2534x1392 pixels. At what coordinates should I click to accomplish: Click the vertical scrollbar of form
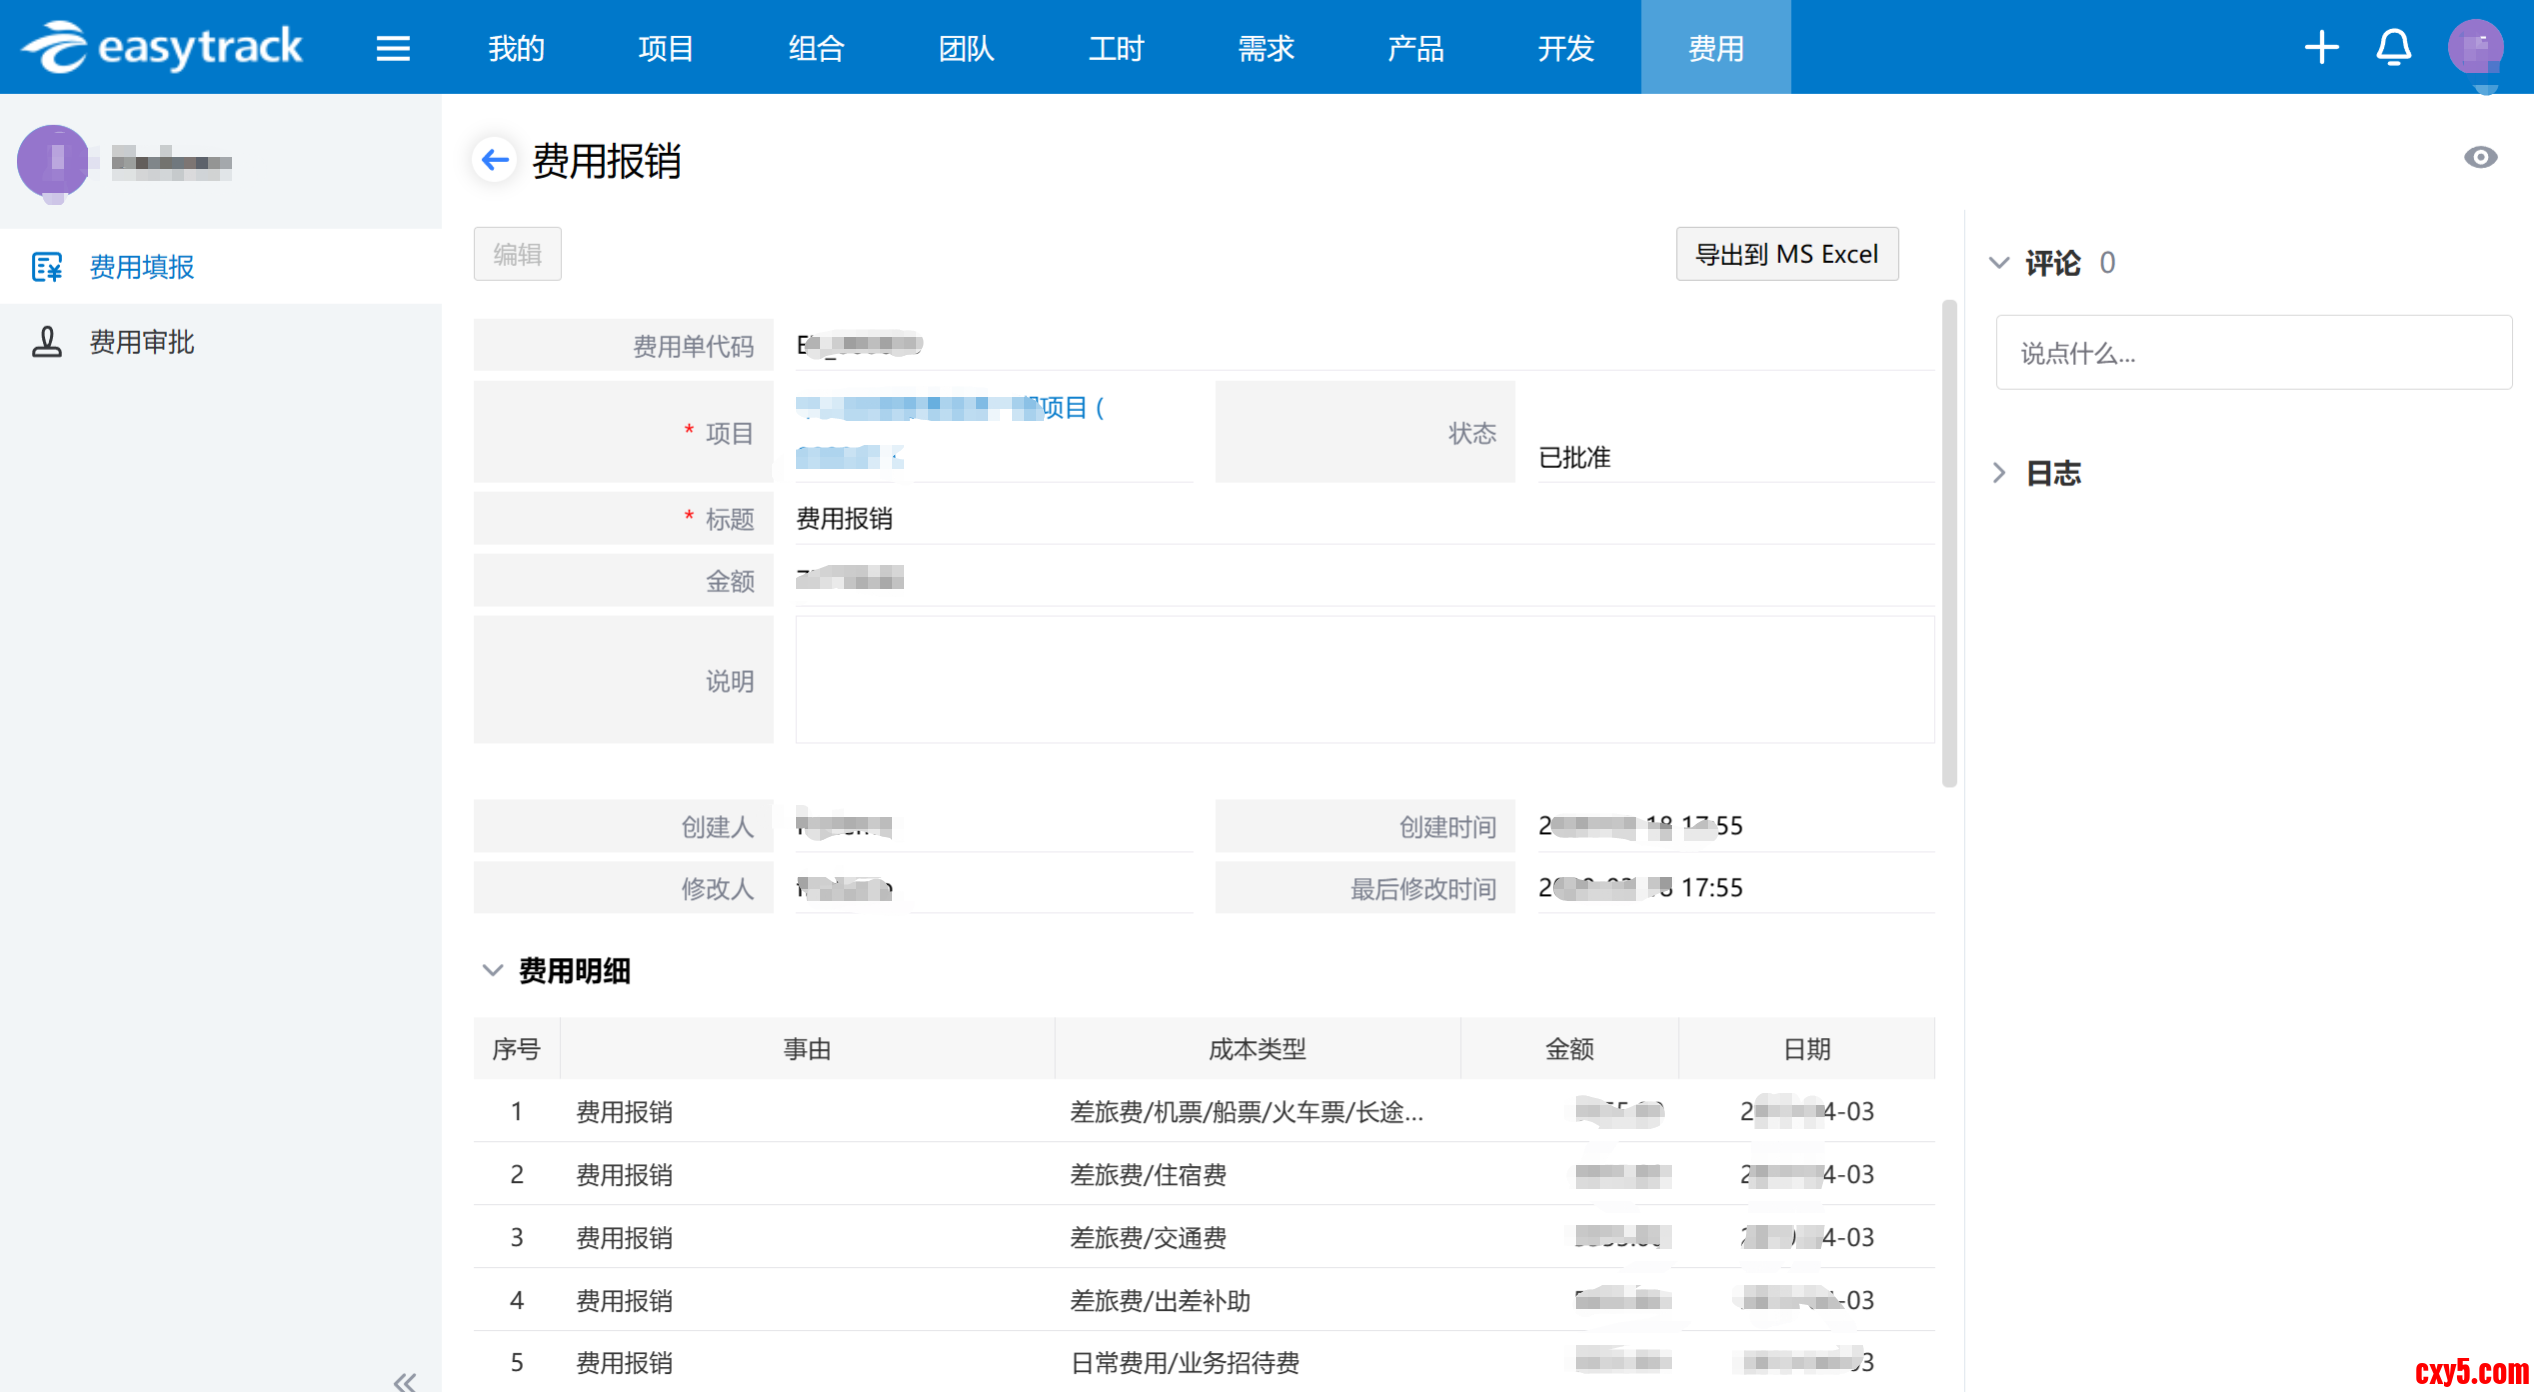tap(1948, 540)
